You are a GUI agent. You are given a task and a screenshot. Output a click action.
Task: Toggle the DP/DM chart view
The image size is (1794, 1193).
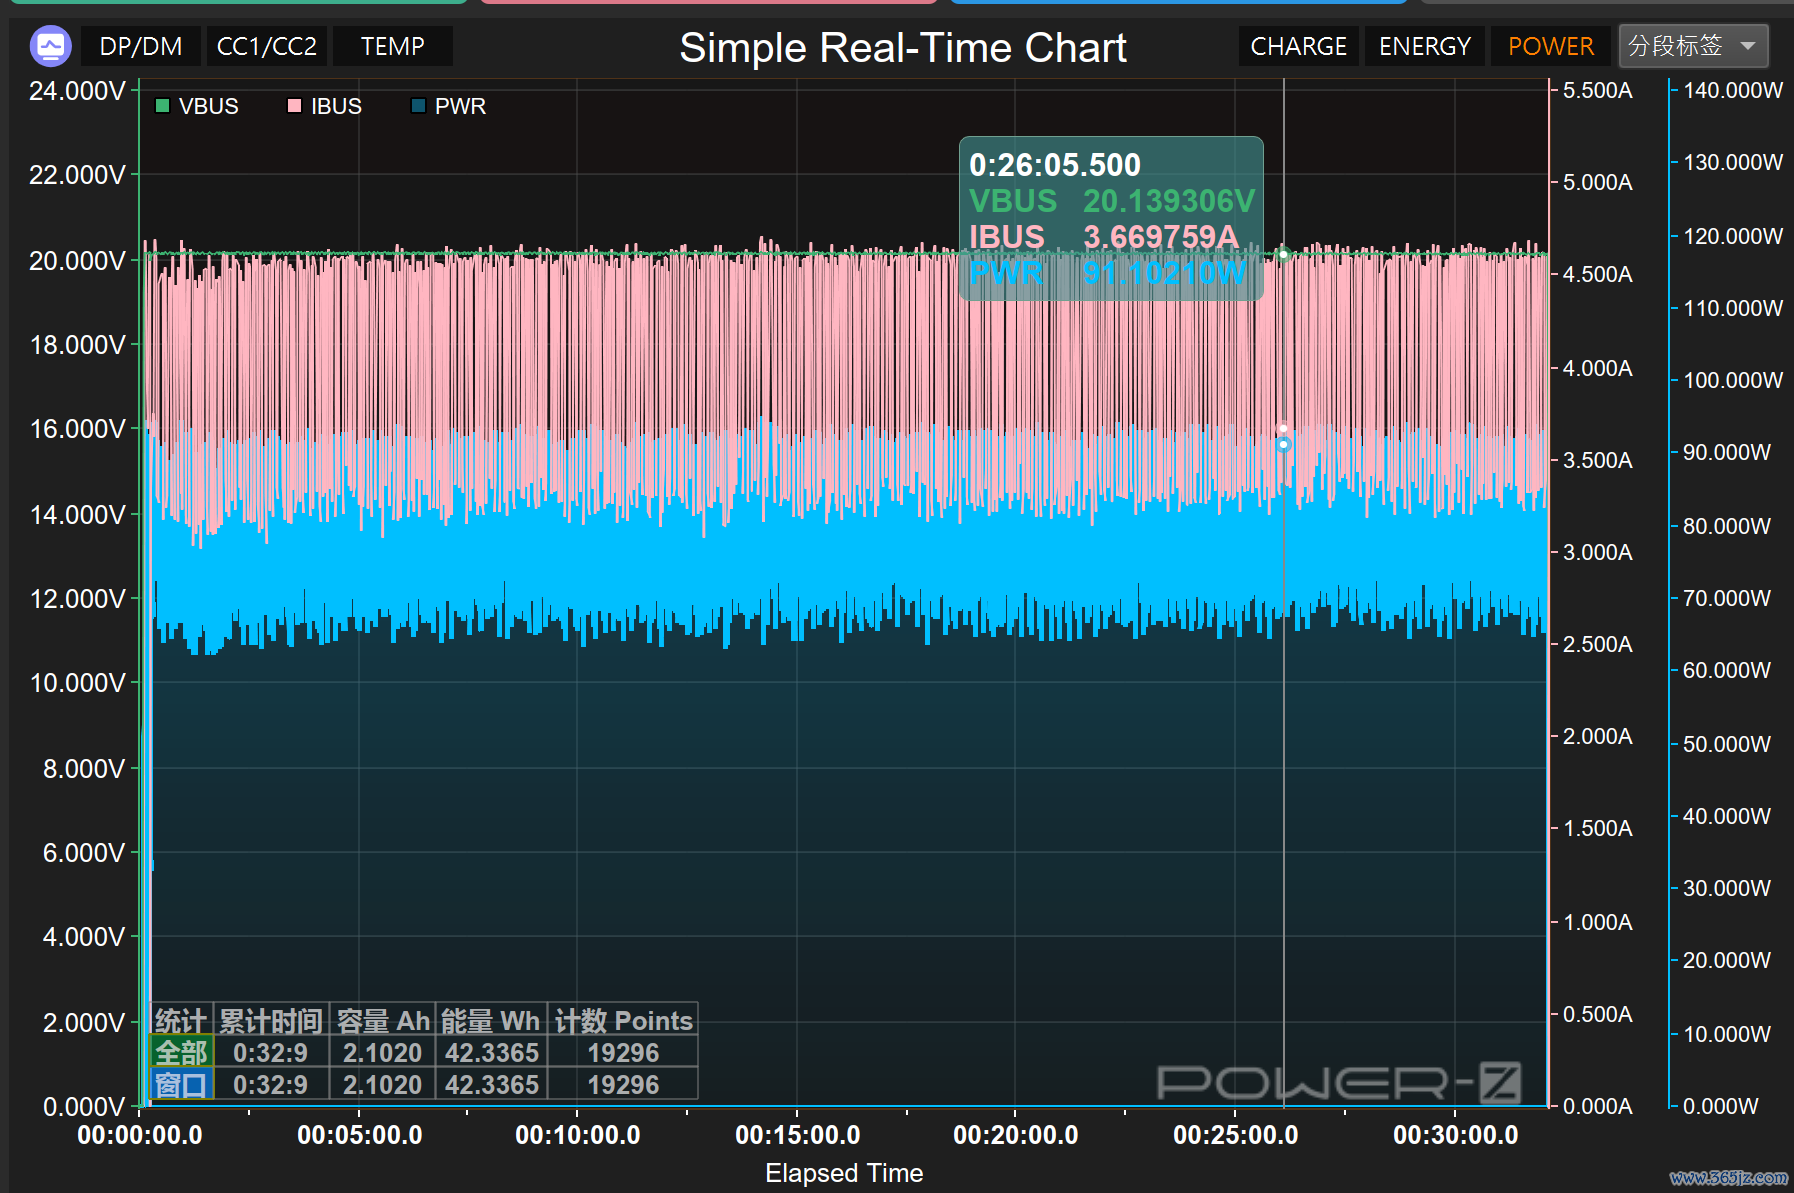tap(141, 46)
